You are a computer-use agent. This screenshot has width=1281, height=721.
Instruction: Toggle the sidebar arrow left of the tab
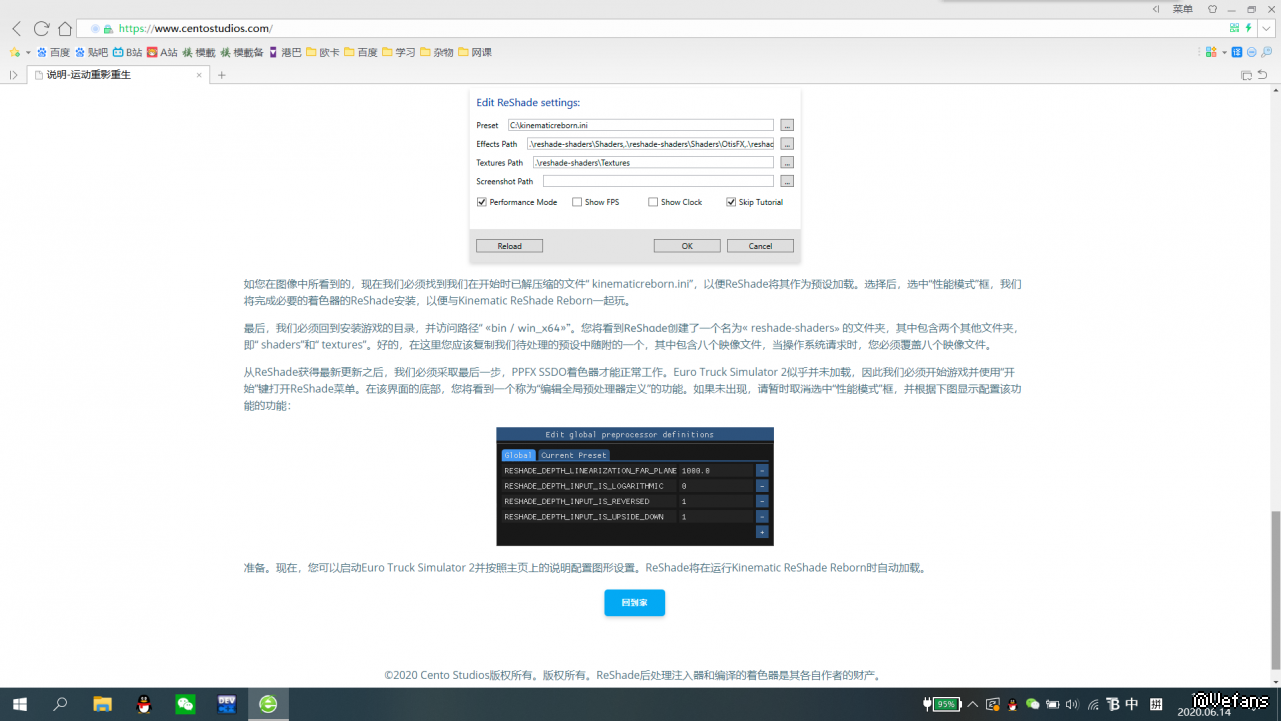click(13, 75)
